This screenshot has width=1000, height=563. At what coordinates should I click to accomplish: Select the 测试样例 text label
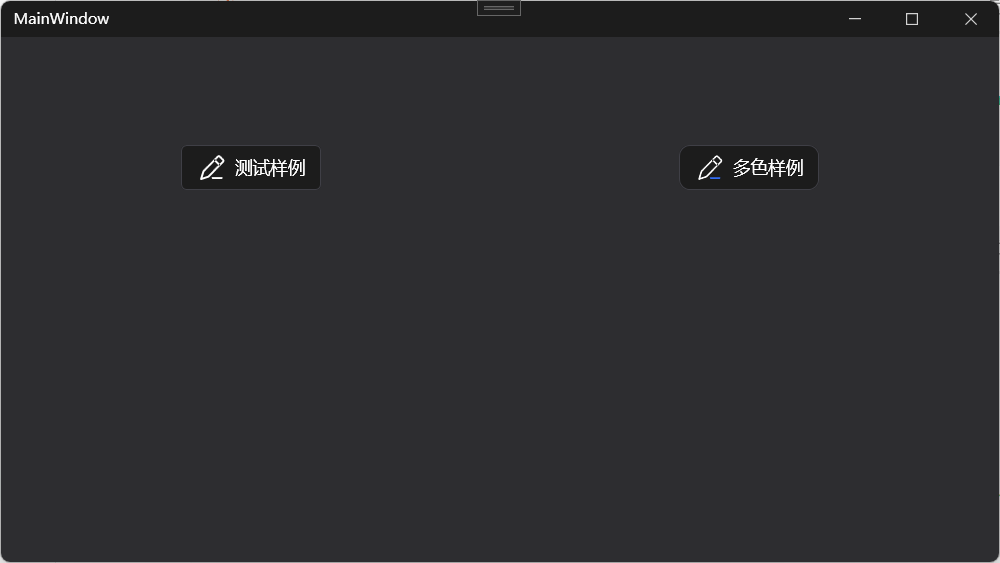pos(270,168)
